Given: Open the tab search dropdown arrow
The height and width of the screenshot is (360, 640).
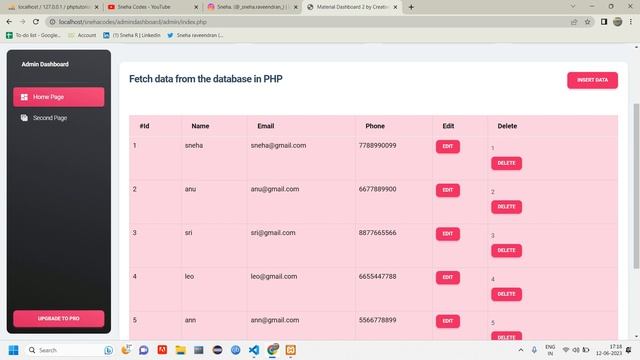Looking at the screenshot, I should pos(573,7).
